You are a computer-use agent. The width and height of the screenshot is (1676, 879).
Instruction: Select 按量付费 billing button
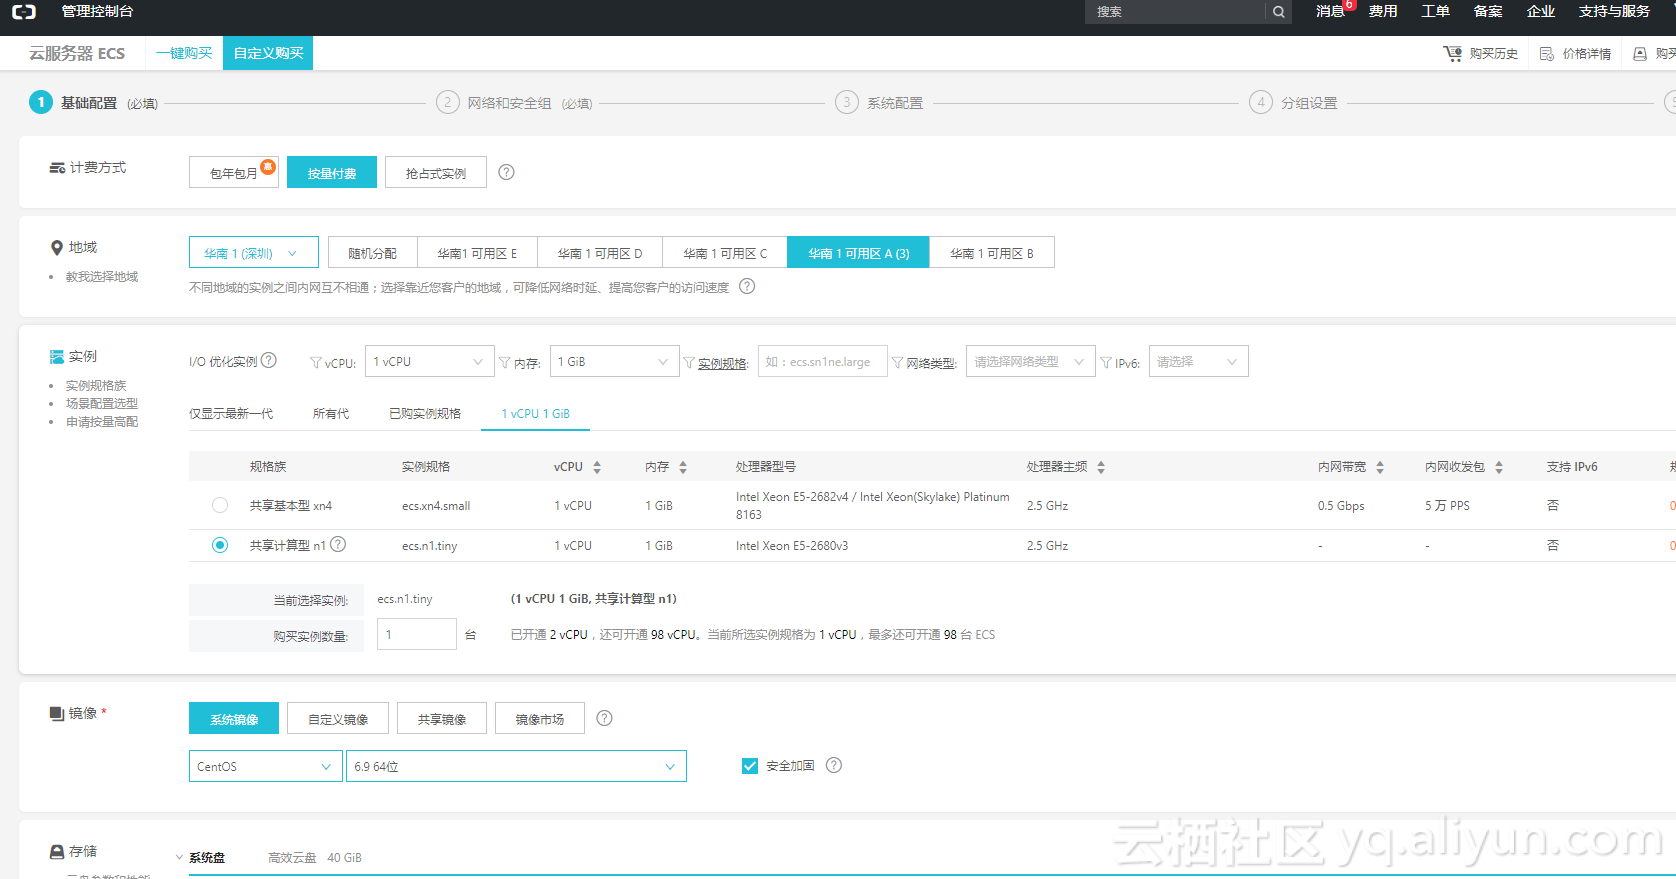[x=332, y=172]
